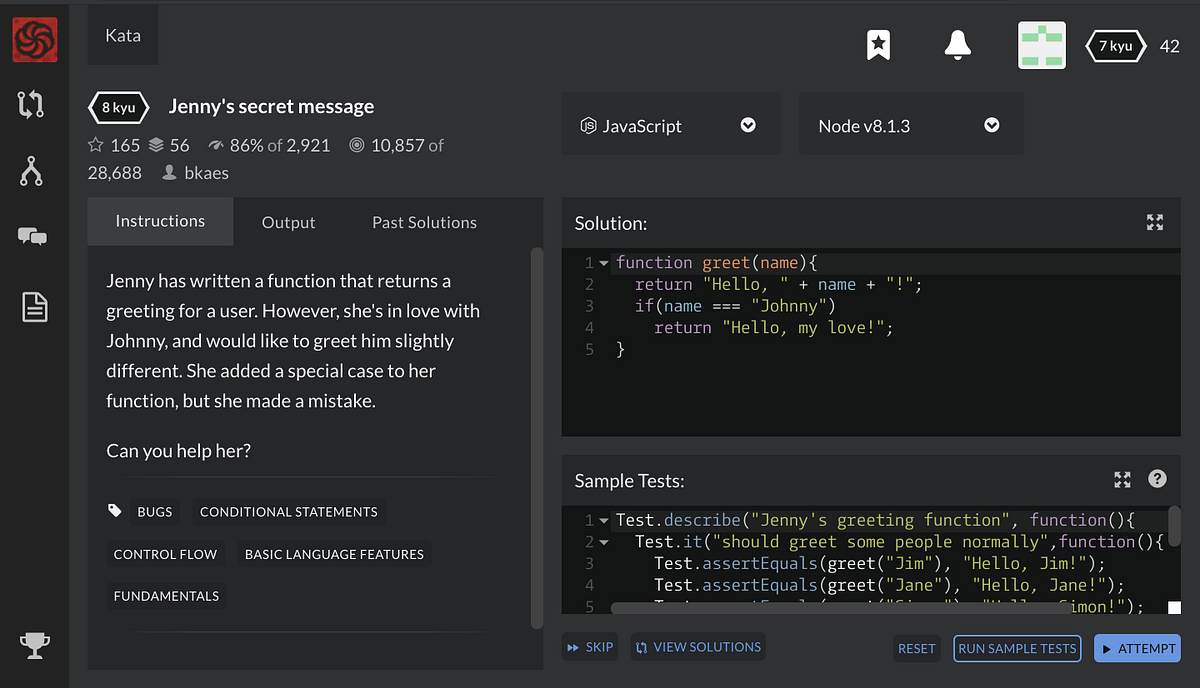Open notifications with the bell icon

pos(957,44)
